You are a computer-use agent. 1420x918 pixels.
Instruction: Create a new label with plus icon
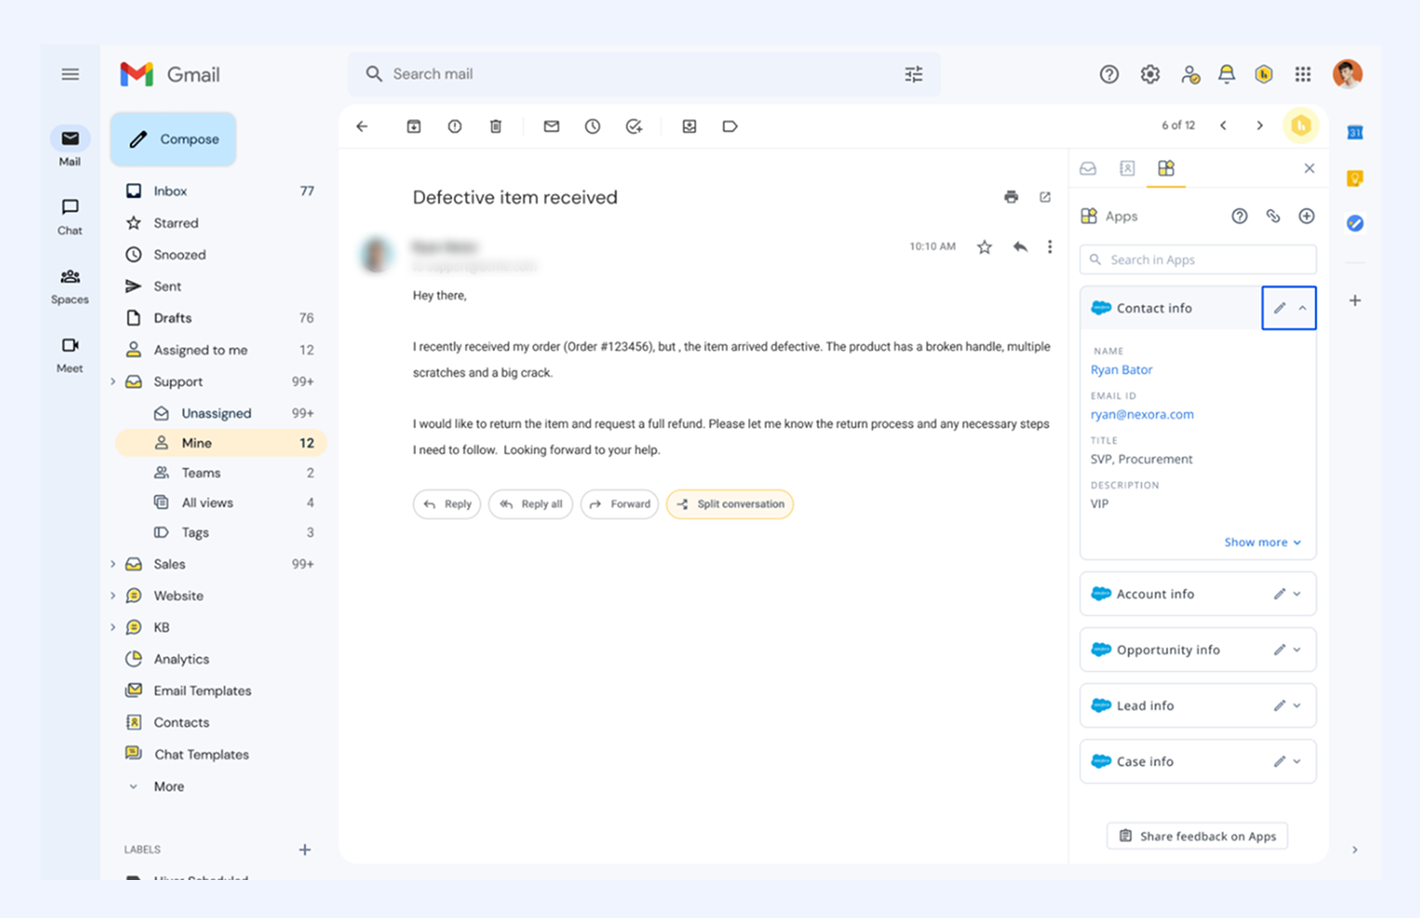tap(305, 850)
